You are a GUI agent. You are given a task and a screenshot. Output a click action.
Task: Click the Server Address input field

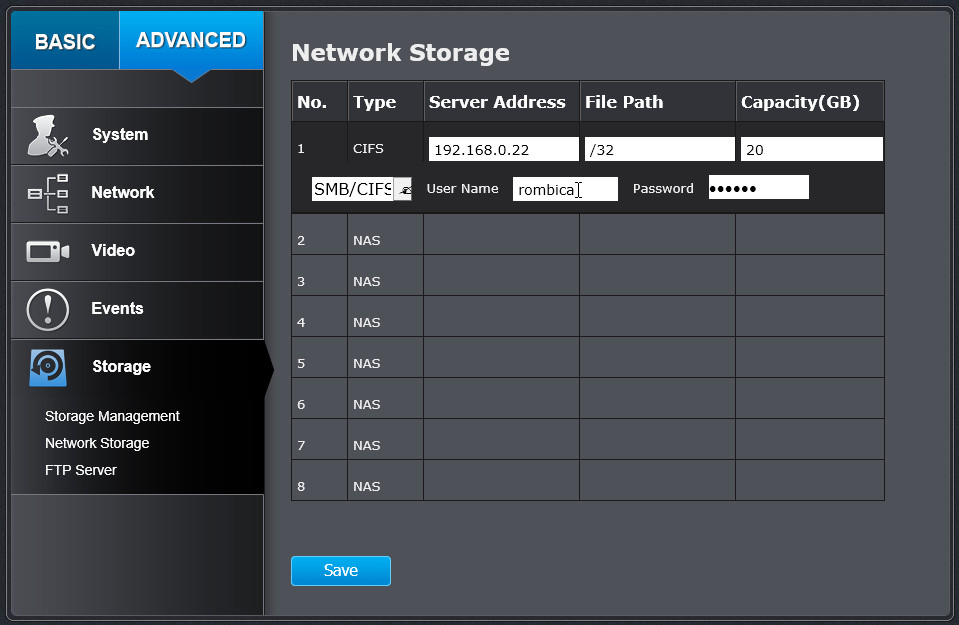point(503,150)
